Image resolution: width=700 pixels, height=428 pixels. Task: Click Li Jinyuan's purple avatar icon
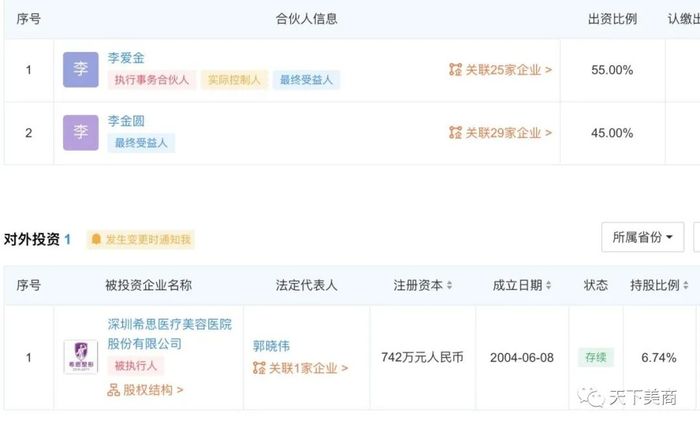[80, 132]
